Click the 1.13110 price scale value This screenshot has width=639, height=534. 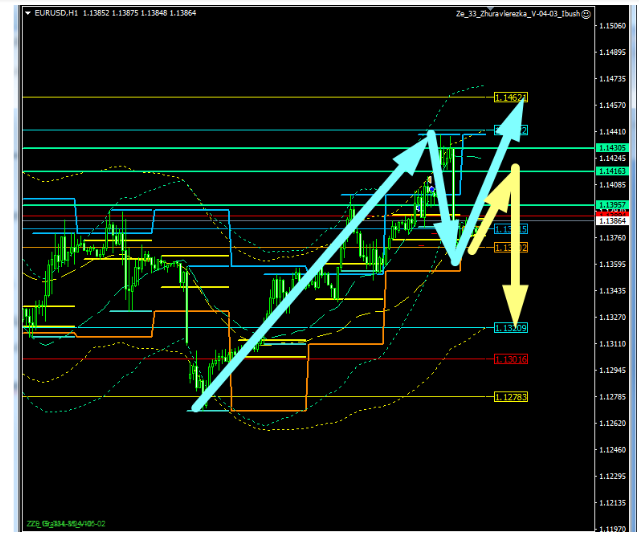pyautogui.click(x=613, y=344)
